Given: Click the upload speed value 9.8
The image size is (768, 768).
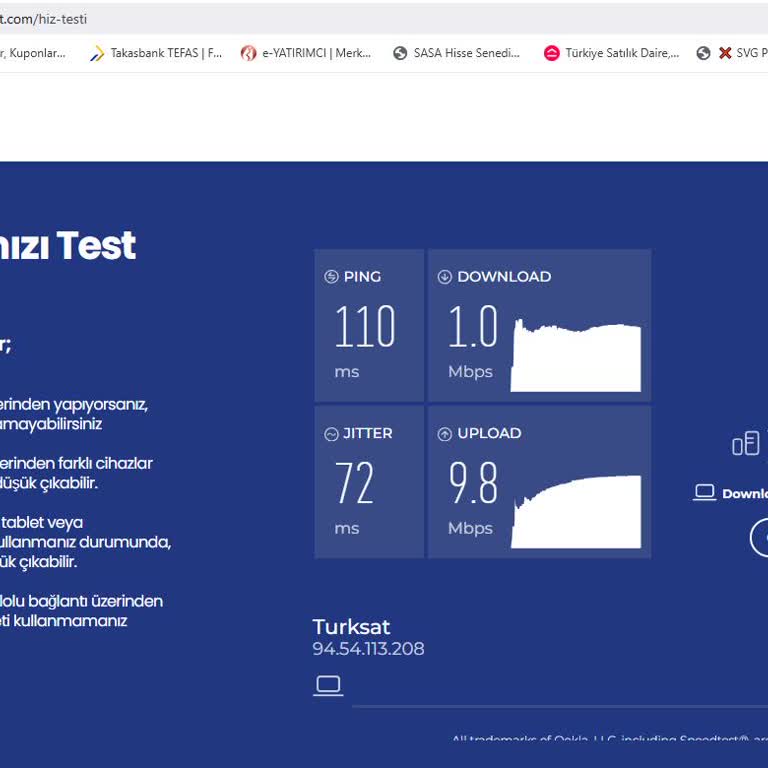Looking at the screenshot, I should coord(473,483).
